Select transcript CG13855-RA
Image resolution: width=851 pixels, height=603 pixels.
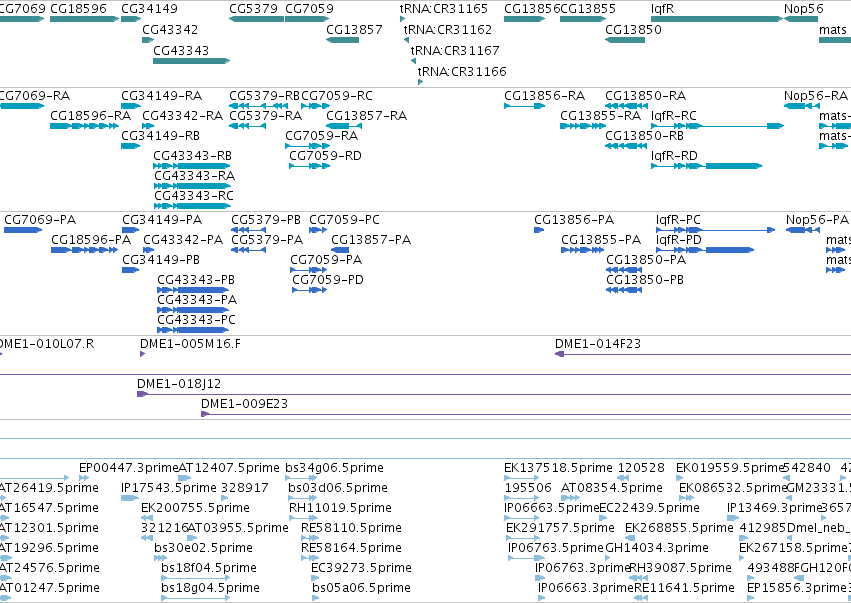(601, 116)
